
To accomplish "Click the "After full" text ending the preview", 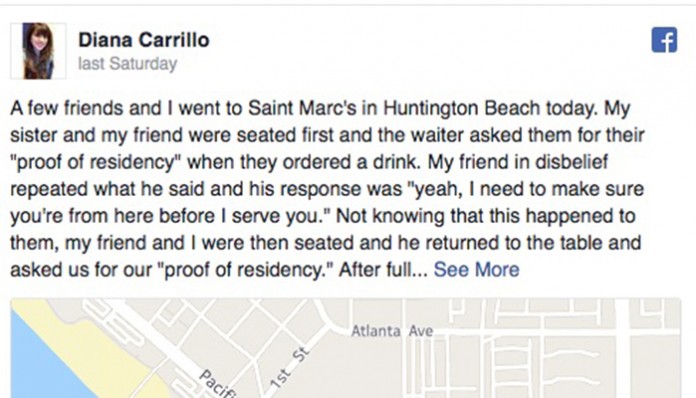I will click(375, 269).
